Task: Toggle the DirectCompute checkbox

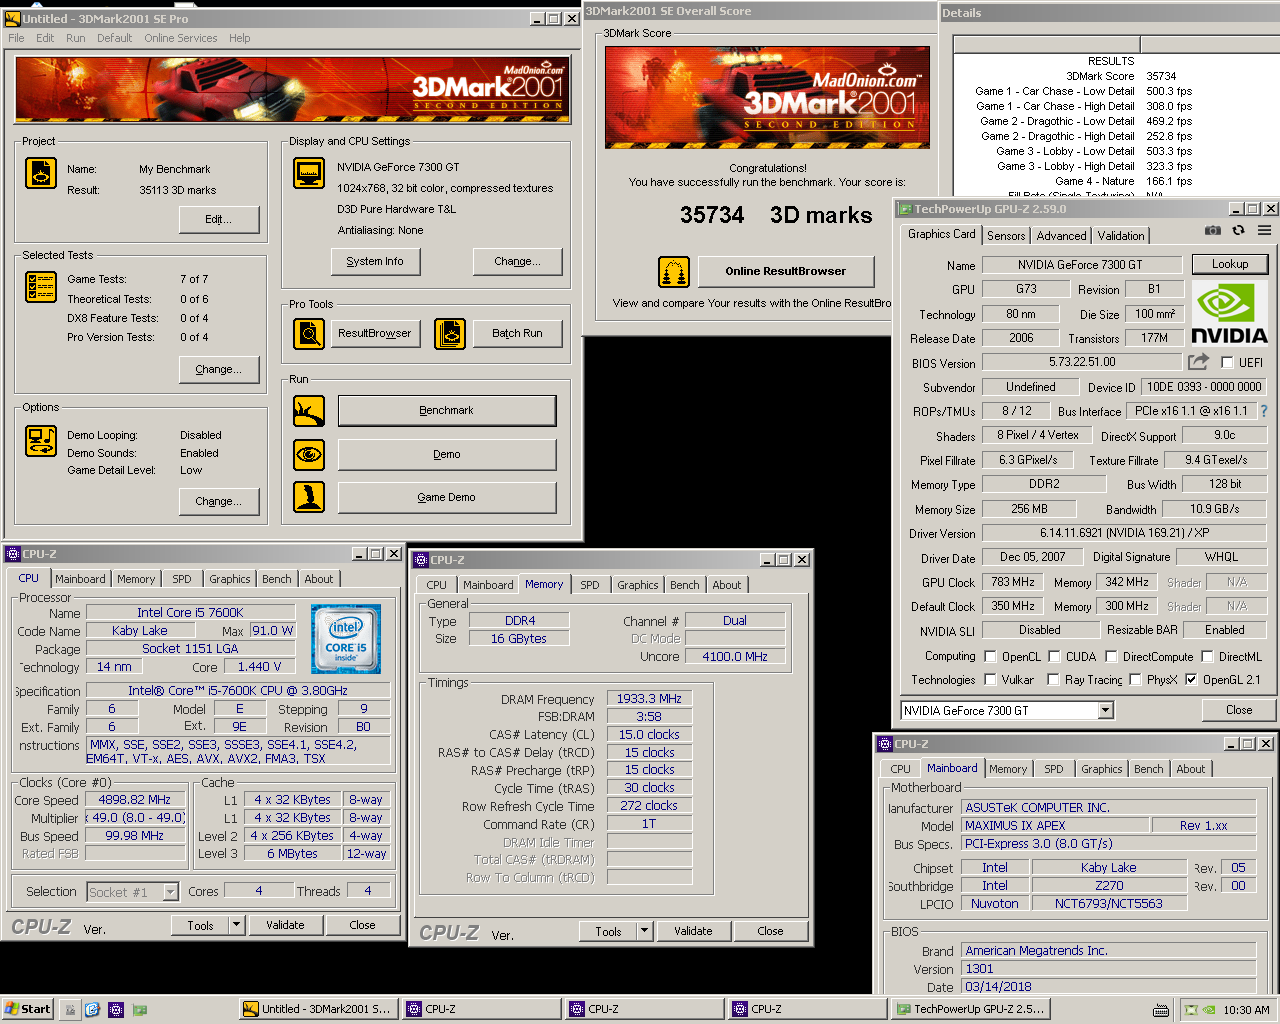Action: tap(1111, 657)
